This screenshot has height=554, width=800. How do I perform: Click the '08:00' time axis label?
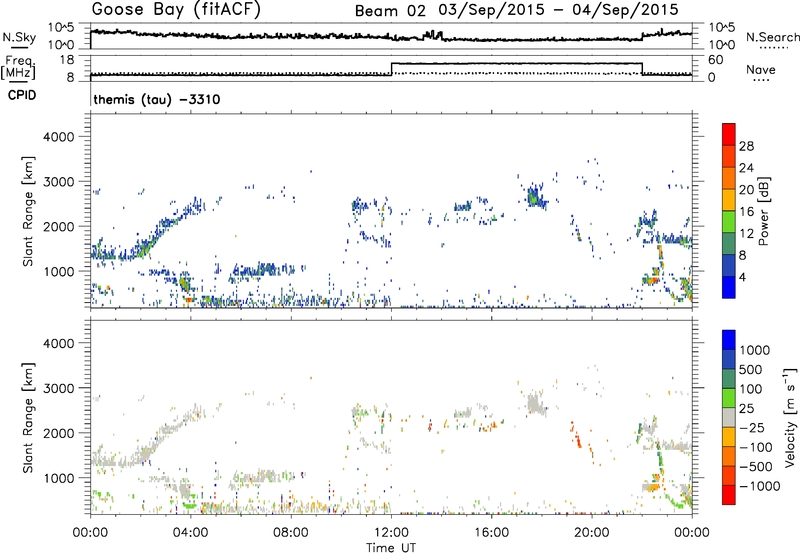click(291, 533)
